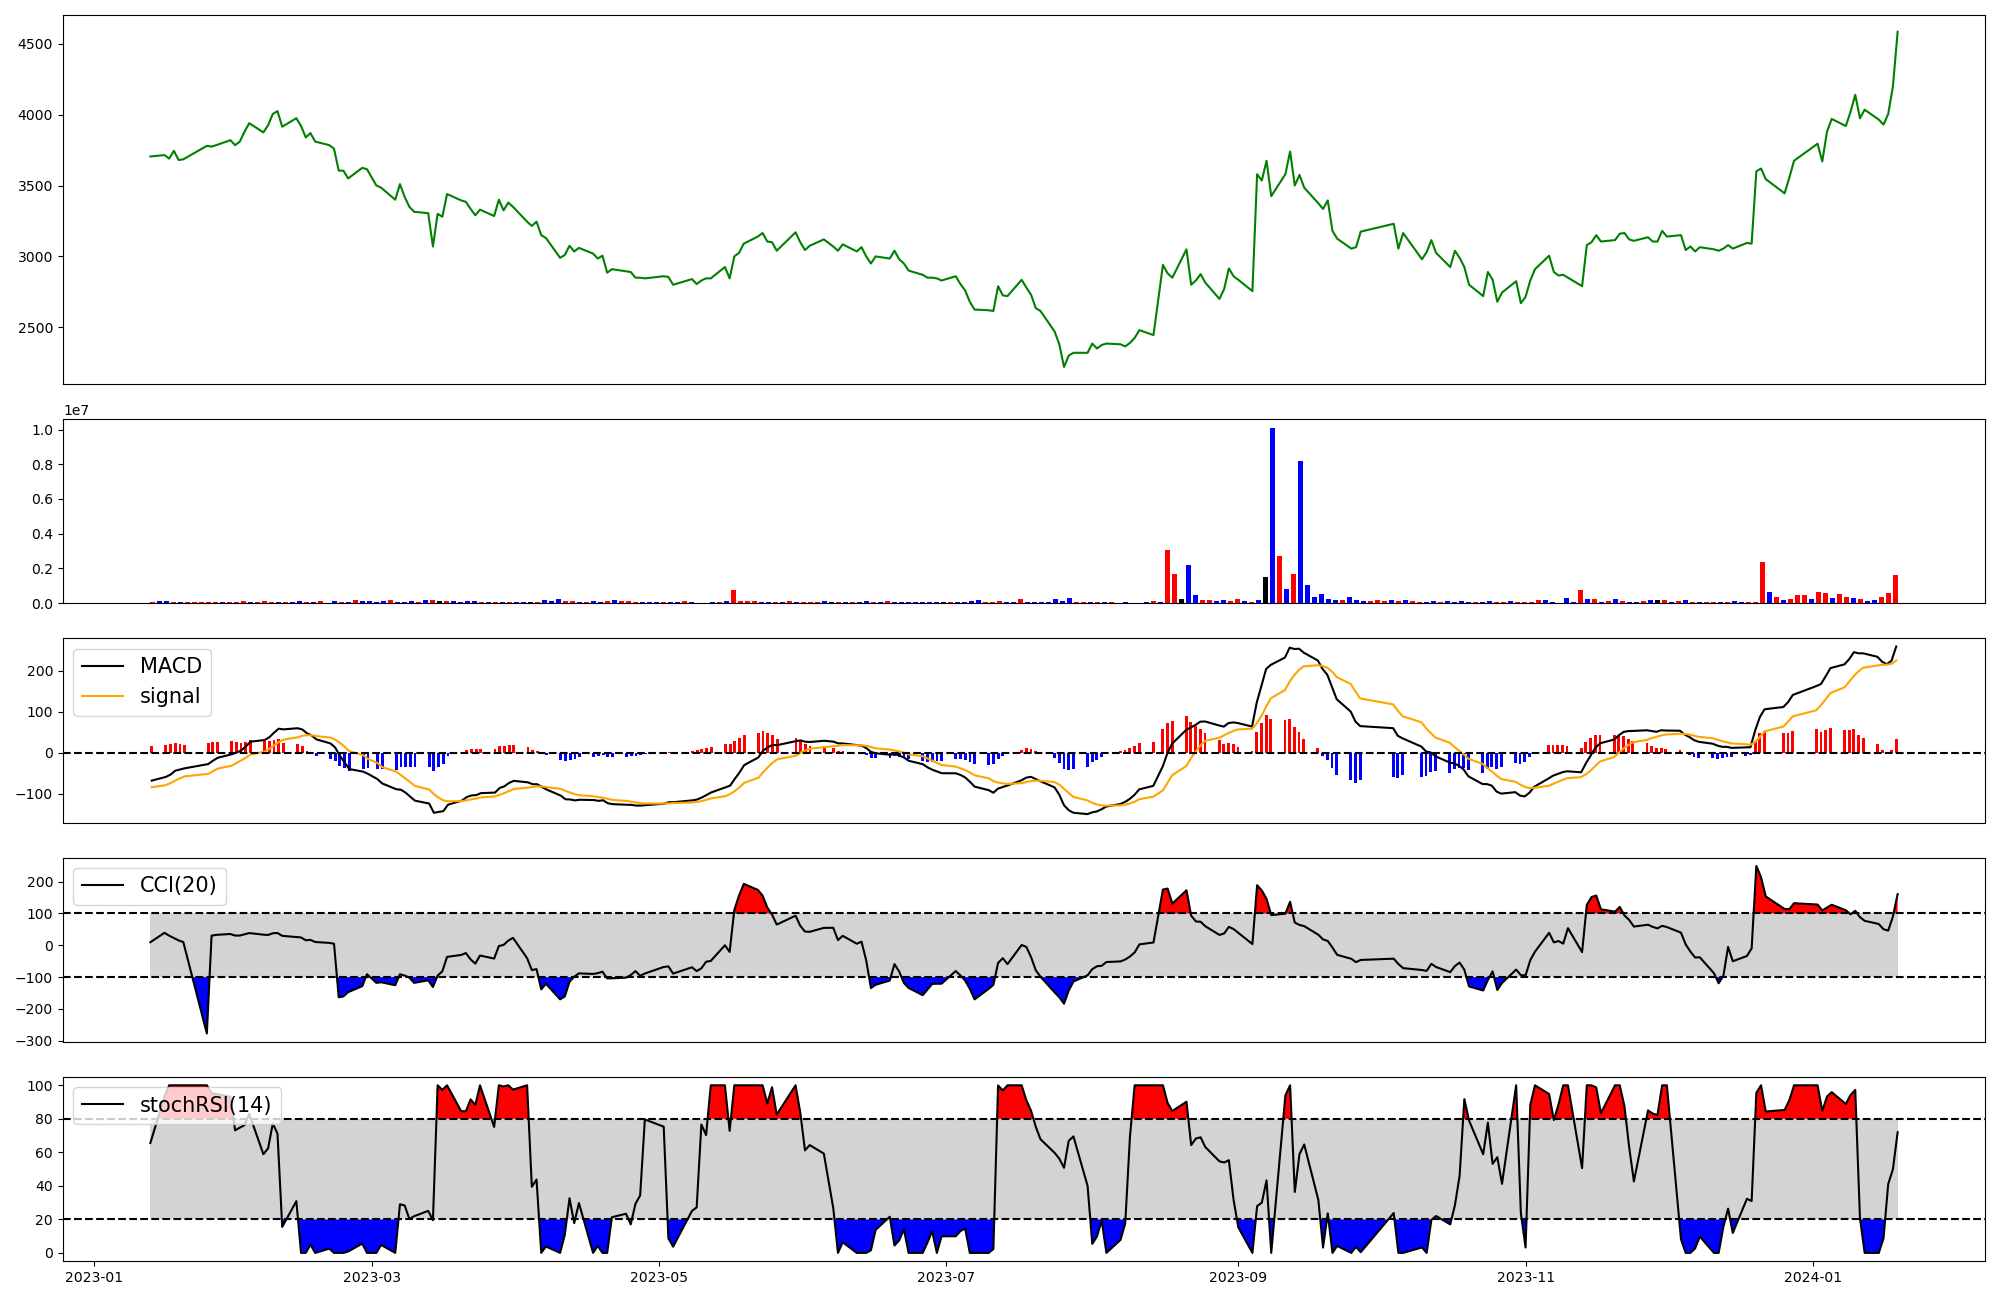Select the 80 tick on stochRSI axis
Image resolution: width=2000 pixels, height=1300 pixels.
(x=44, y=1119)
